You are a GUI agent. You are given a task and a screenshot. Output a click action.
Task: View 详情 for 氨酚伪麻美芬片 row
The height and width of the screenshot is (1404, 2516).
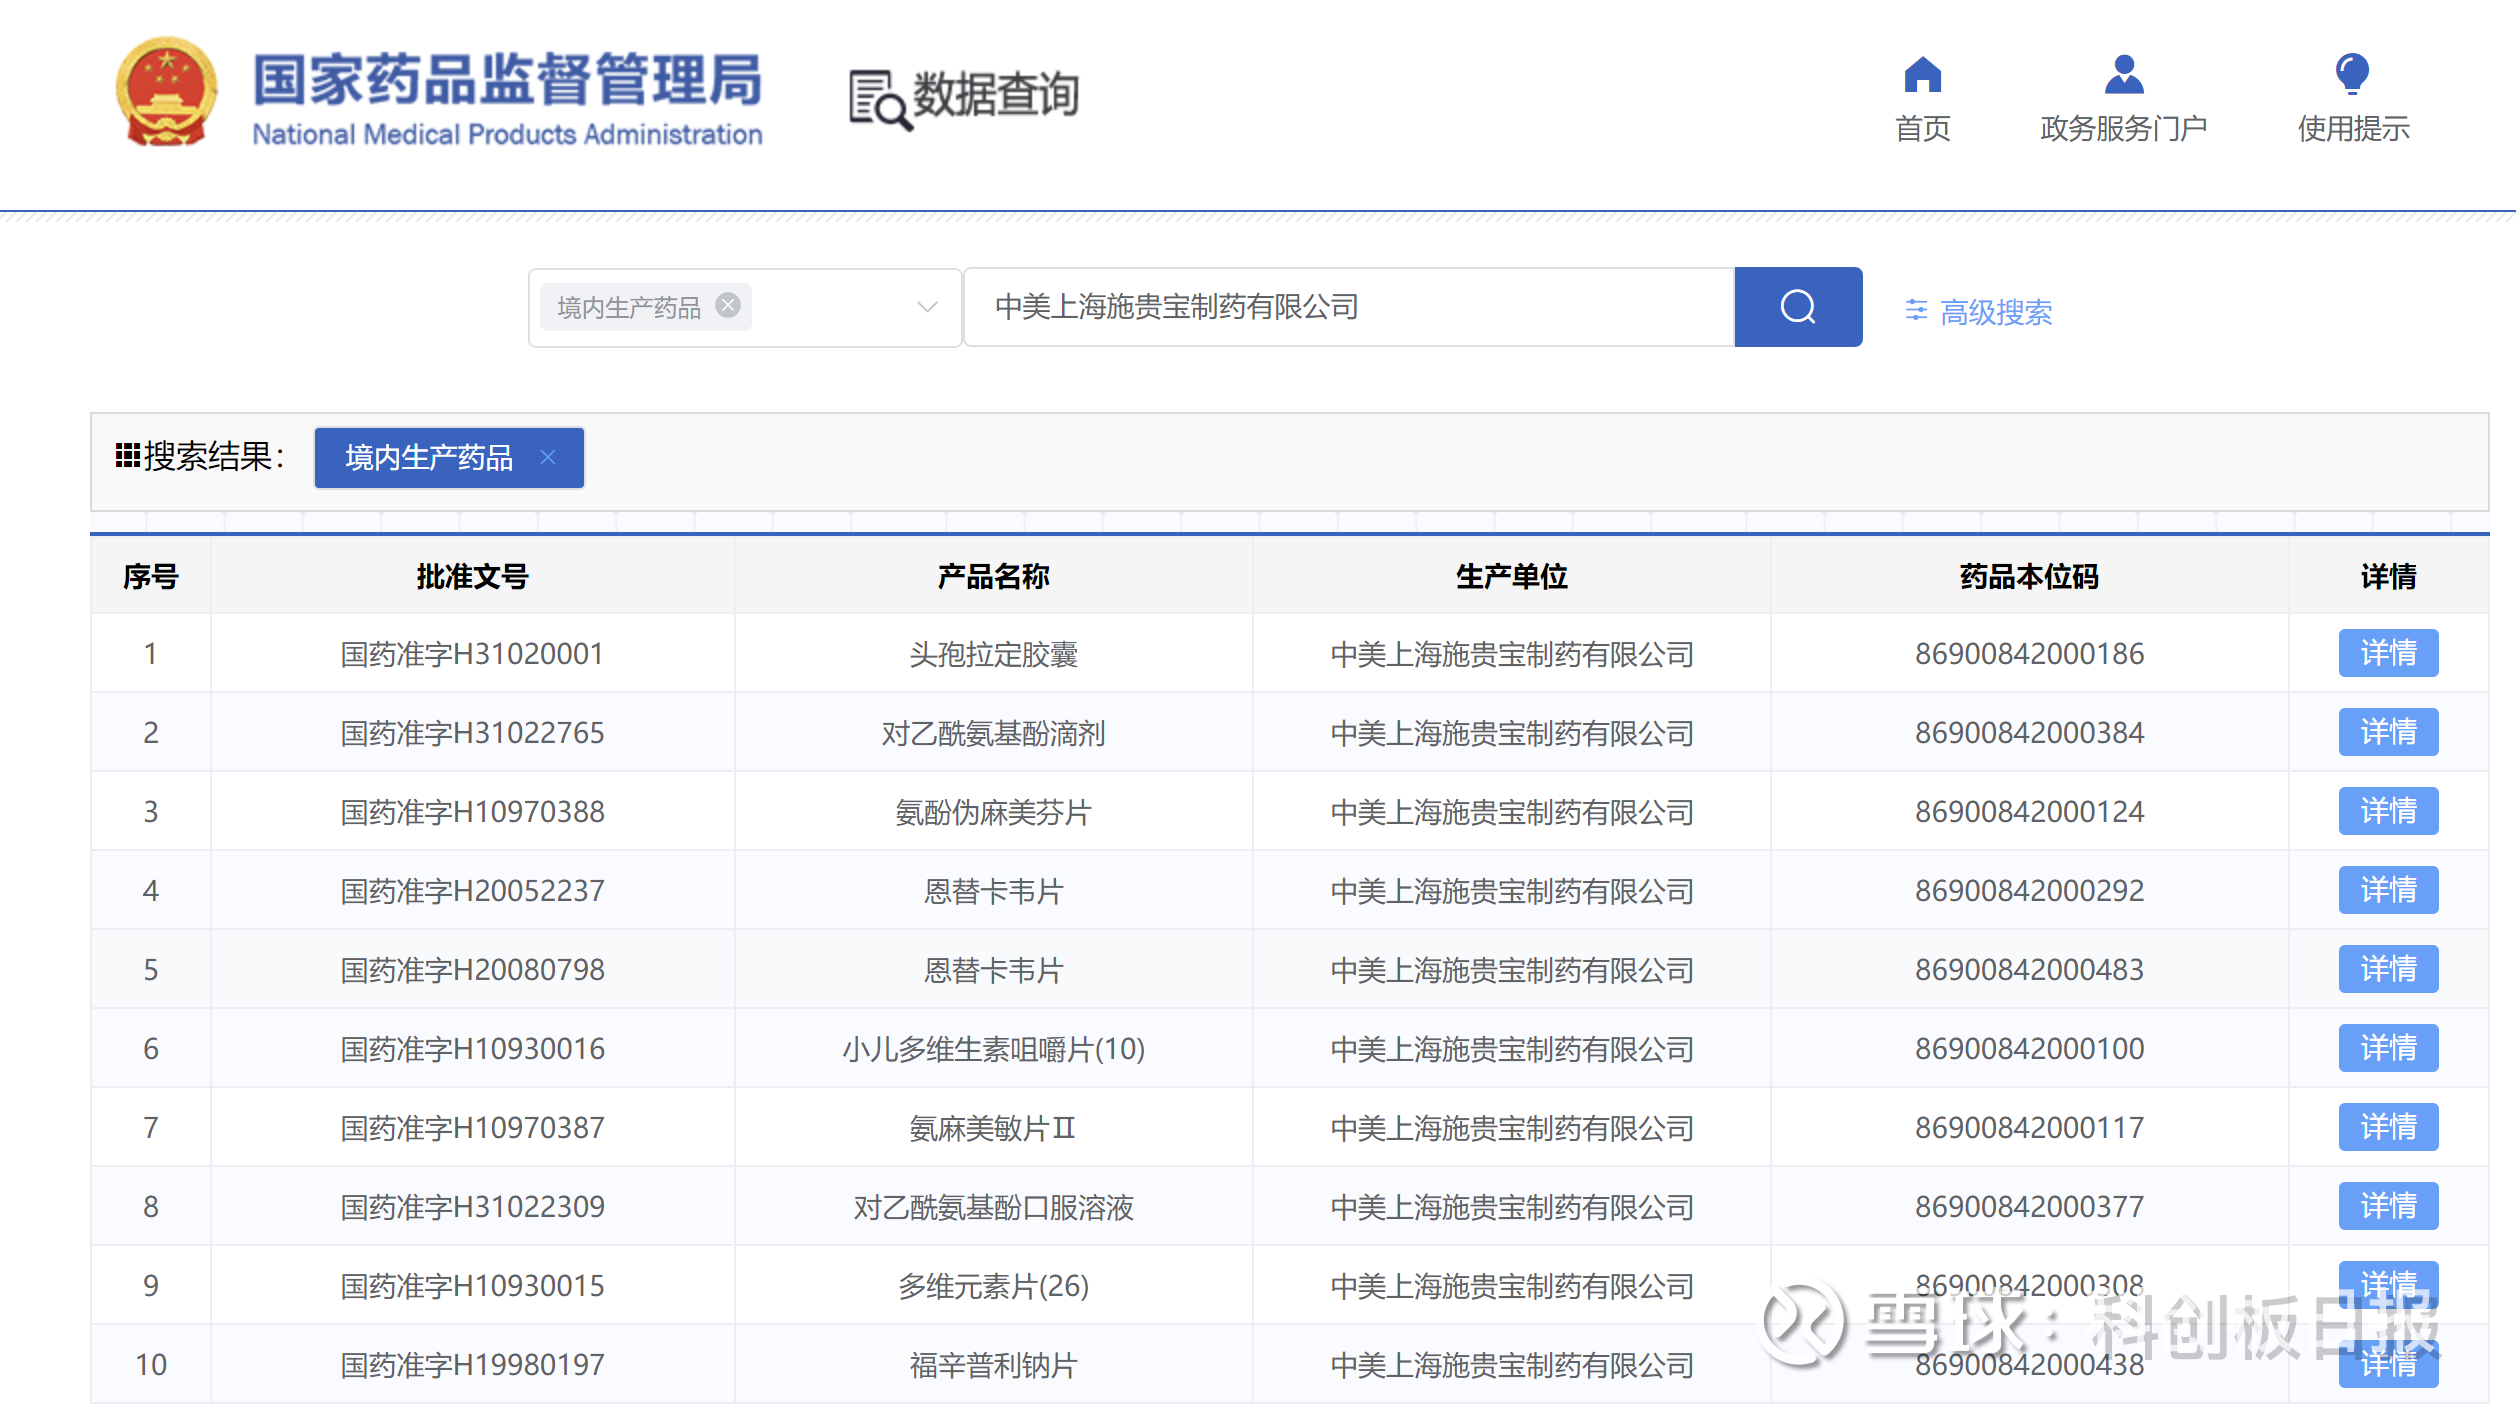click(x=2387, y=811)
